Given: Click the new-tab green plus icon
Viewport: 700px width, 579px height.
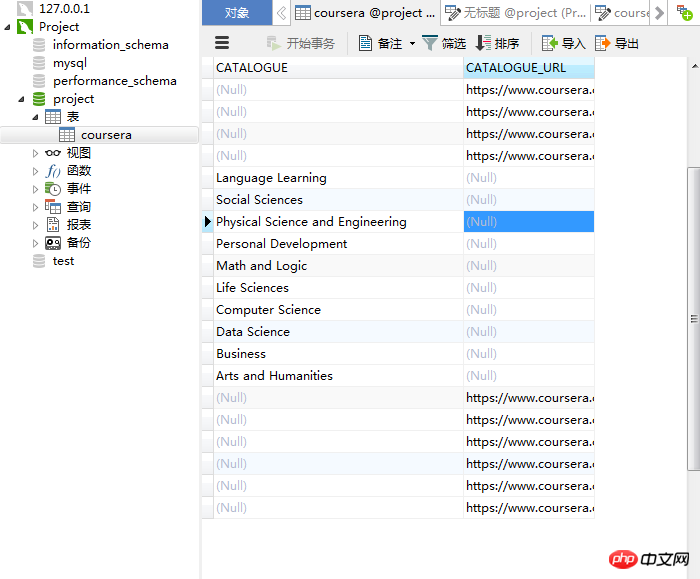Looking at the screenshot, I should tap(684, 12).
